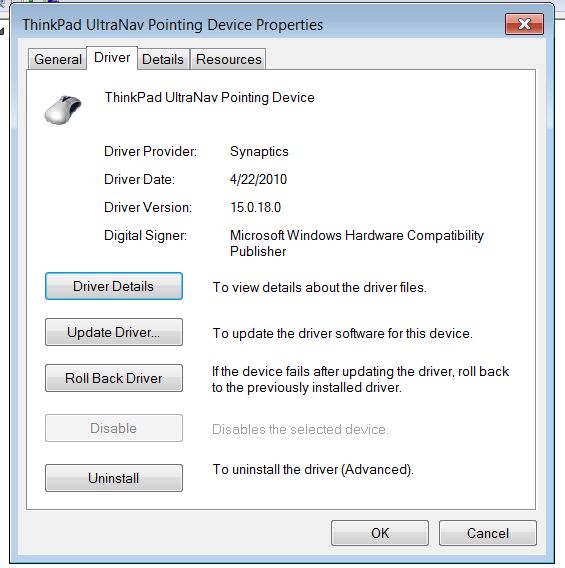
Task: Select the Driver tab
Action: point(112,58)
